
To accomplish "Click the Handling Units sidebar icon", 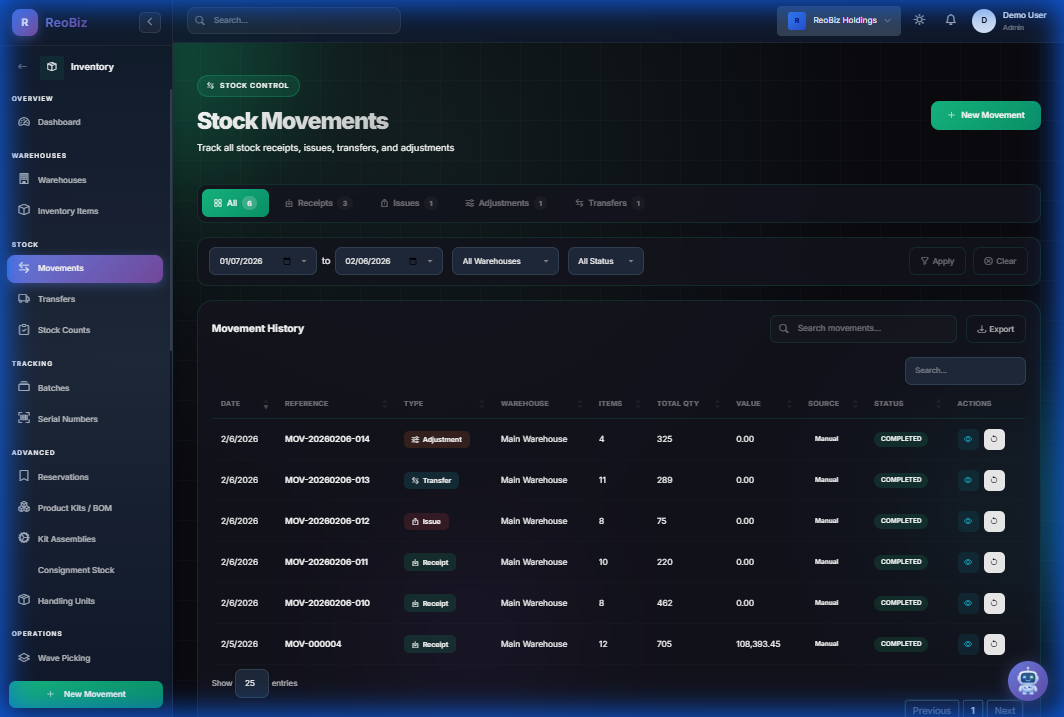I will [23, 600].
